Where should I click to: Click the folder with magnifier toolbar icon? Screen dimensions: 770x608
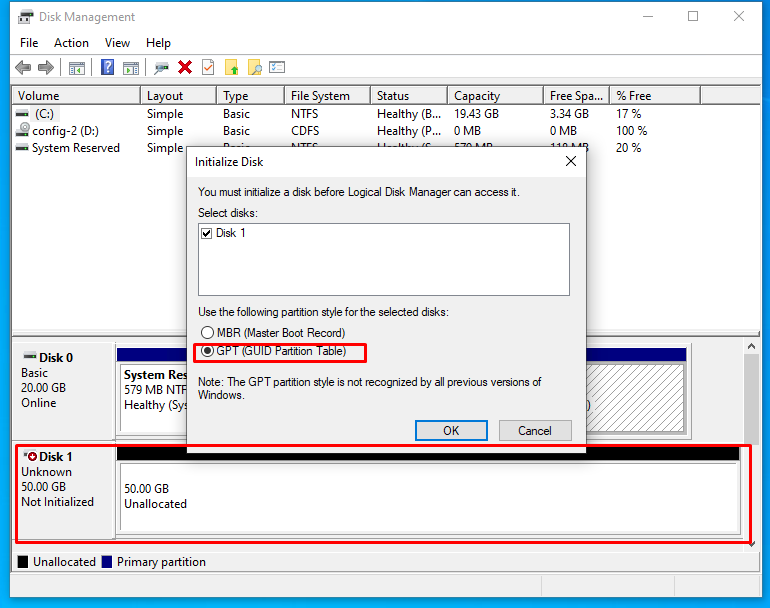point(255,68)
